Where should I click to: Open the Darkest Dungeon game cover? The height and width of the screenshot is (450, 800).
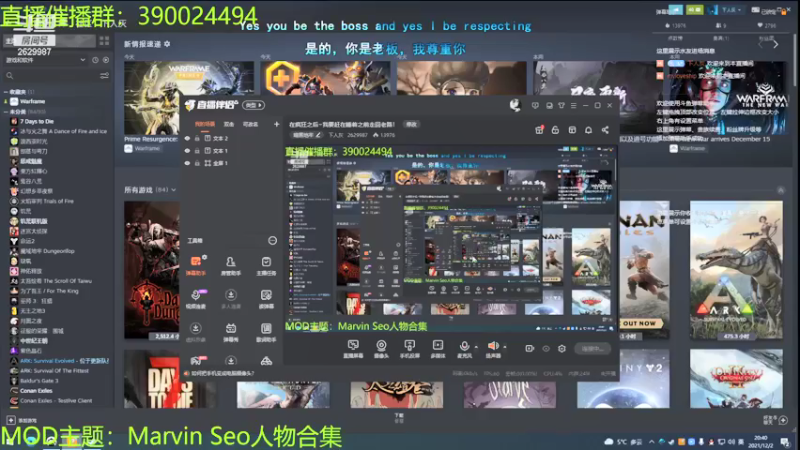point(152,270)
